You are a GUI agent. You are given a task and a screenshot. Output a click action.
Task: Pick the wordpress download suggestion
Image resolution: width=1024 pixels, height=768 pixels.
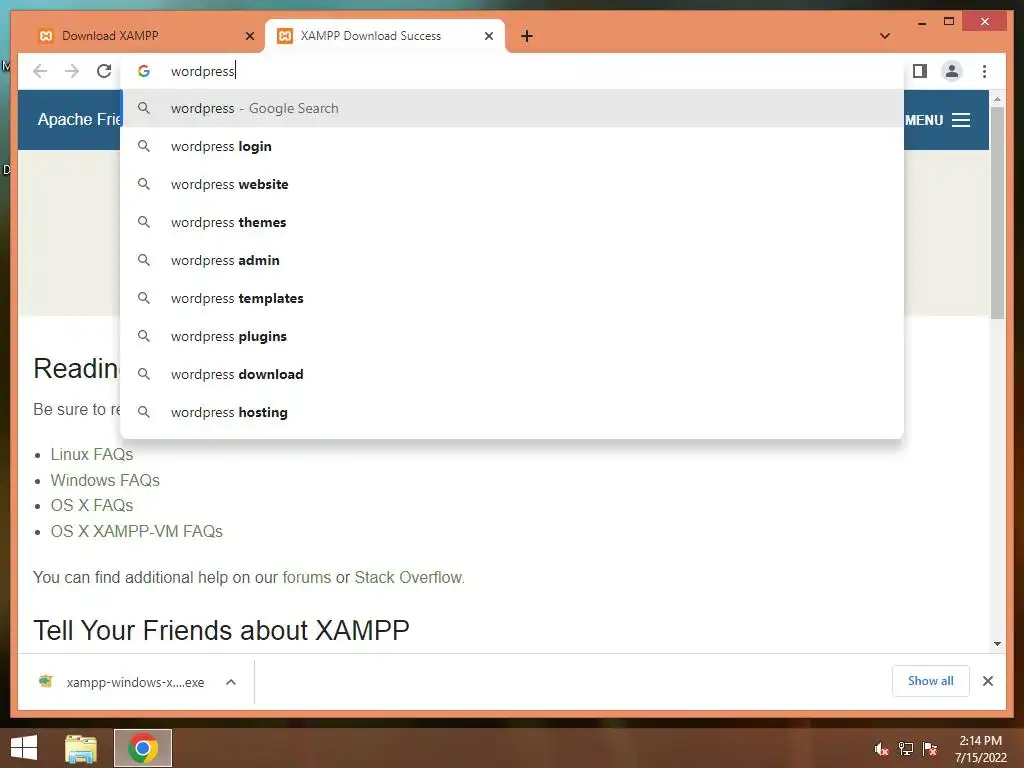tap(512, 374)
